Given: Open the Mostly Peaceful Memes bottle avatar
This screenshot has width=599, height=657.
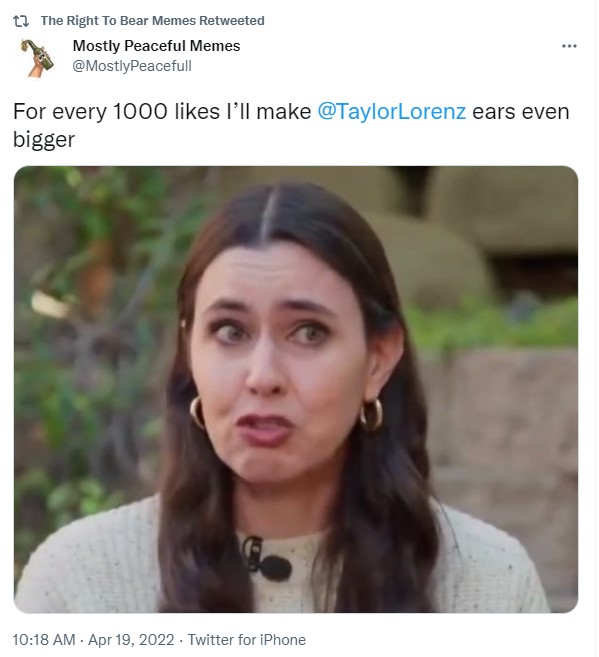Looking at the screenshot, I should 37,58.
